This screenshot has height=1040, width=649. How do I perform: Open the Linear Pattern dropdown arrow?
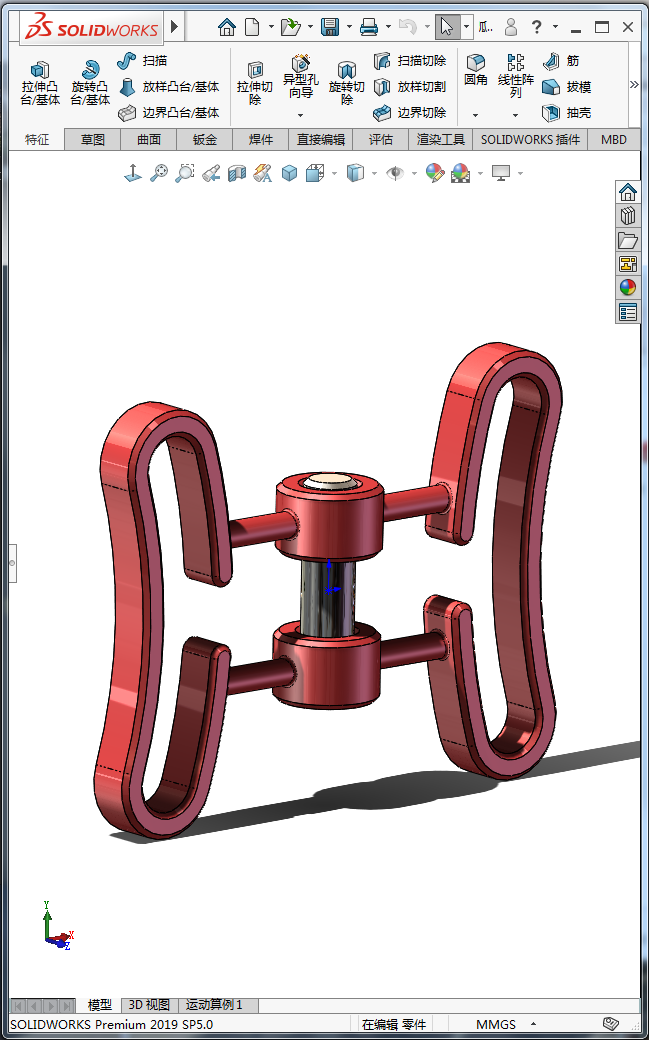coord(516,115)
